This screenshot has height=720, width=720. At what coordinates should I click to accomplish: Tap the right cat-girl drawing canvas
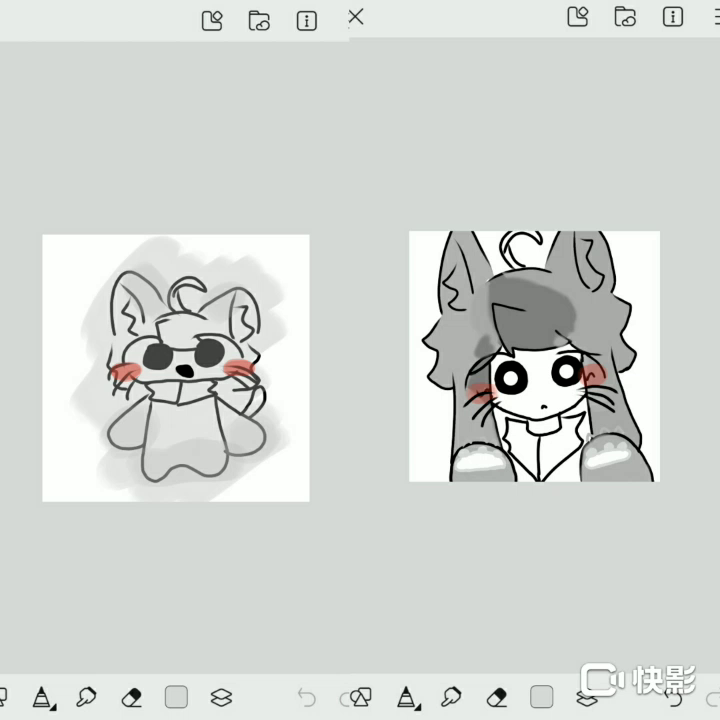(534, 356)
